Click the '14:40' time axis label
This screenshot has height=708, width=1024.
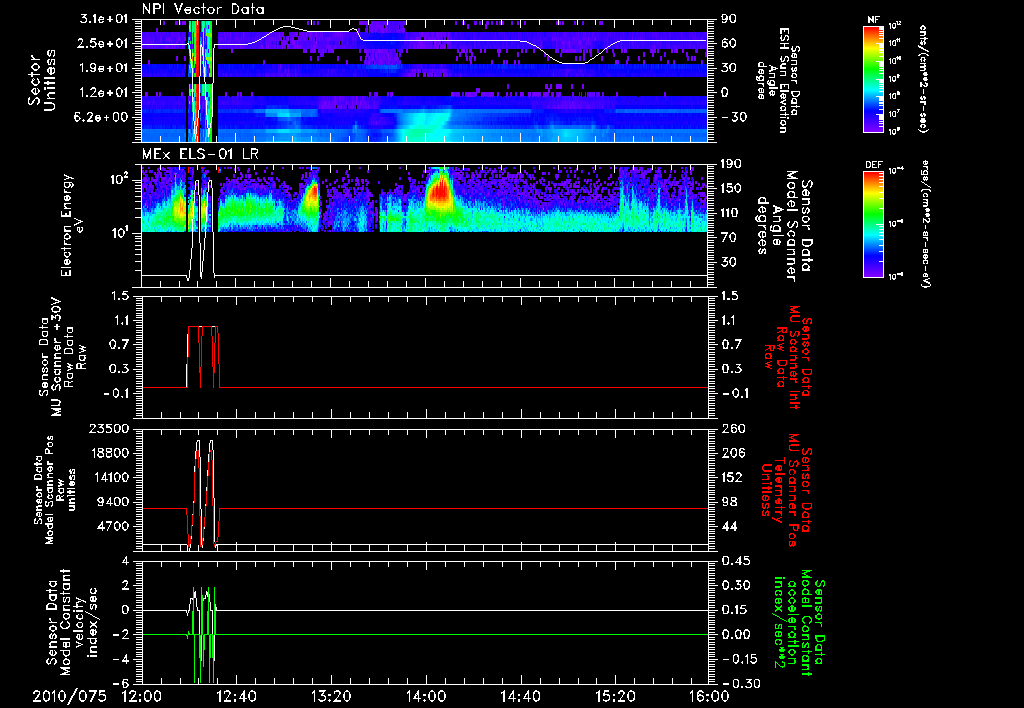coord(520,696)
